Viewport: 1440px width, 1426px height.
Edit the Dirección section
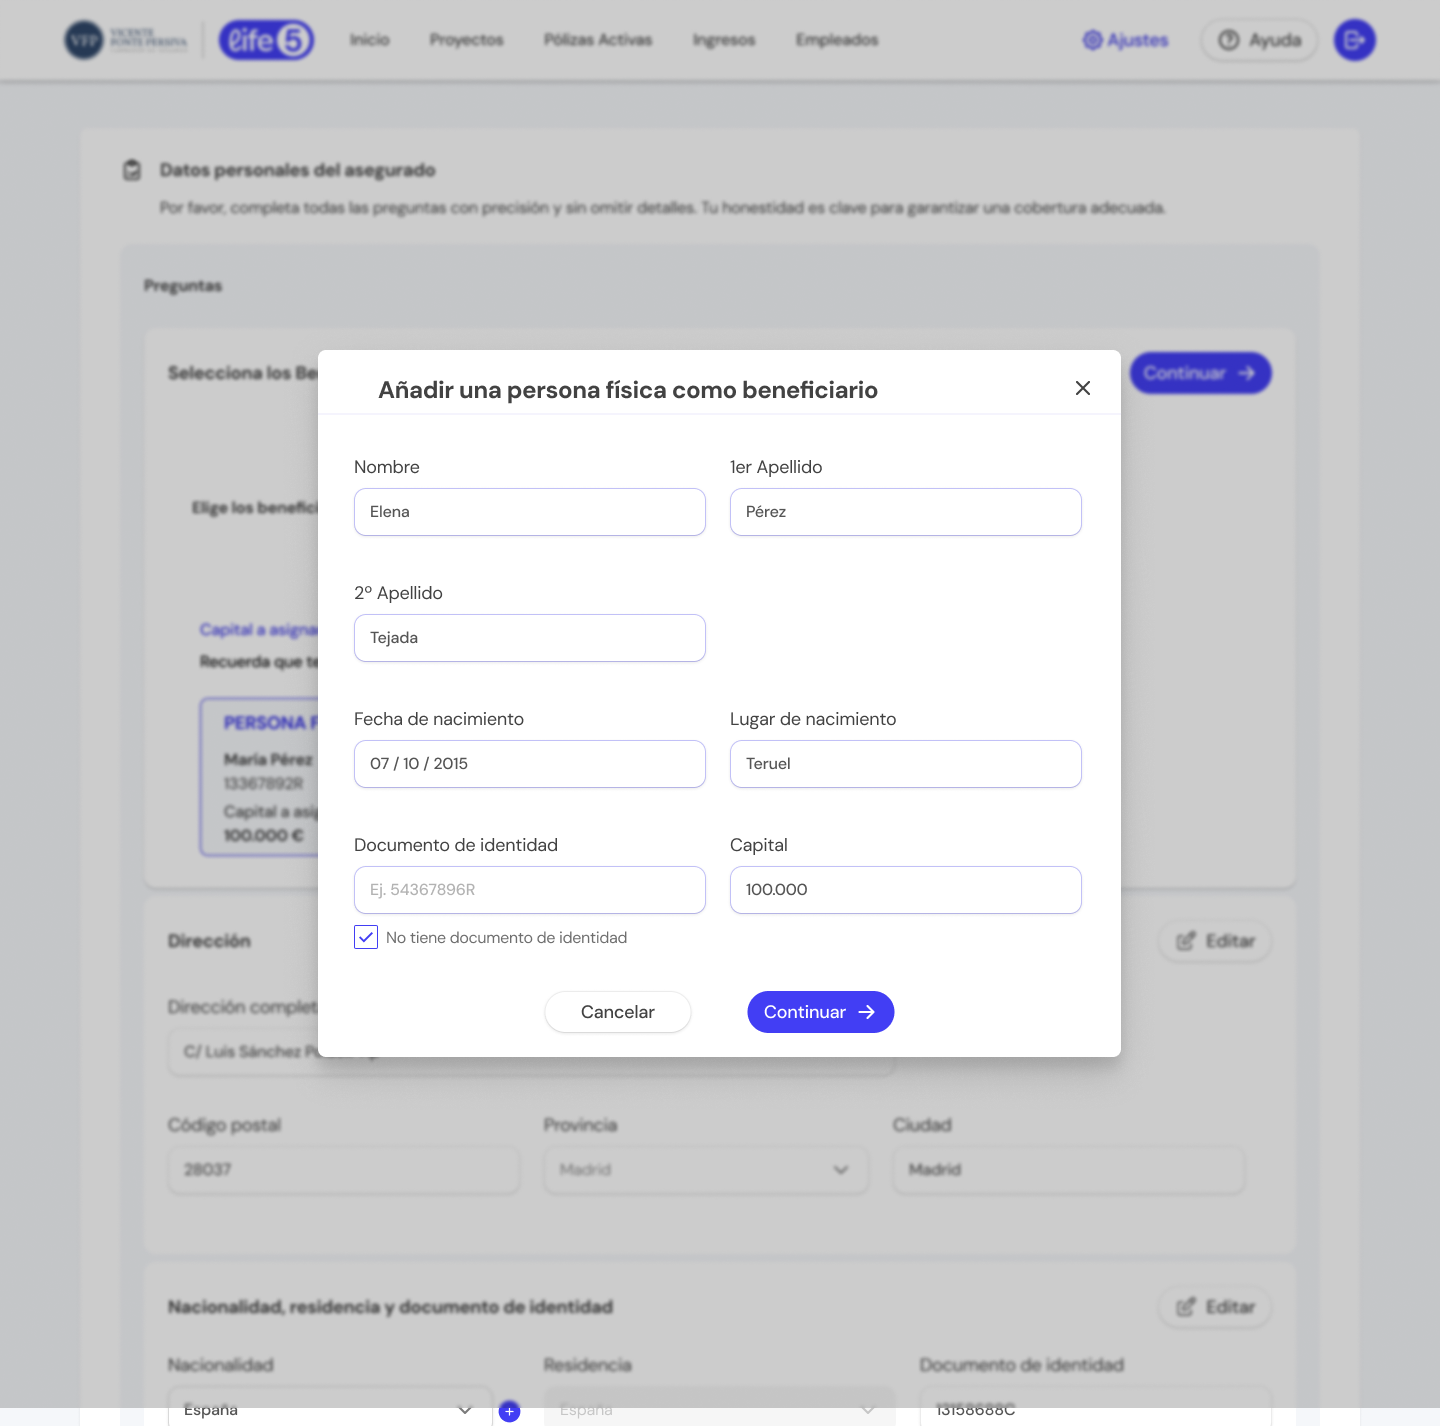[1215, 941]
